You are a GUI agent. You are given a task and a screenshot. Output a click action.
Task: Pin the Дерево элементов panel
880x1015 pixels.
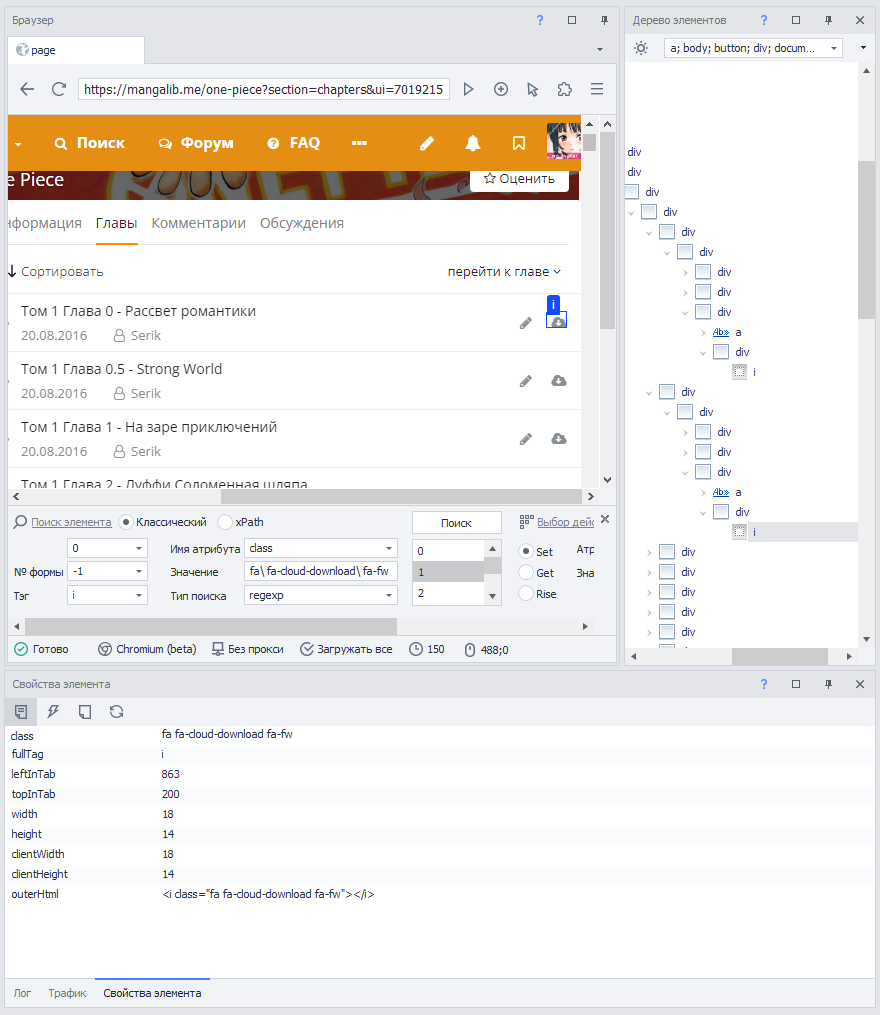click(x=828, y=20)
